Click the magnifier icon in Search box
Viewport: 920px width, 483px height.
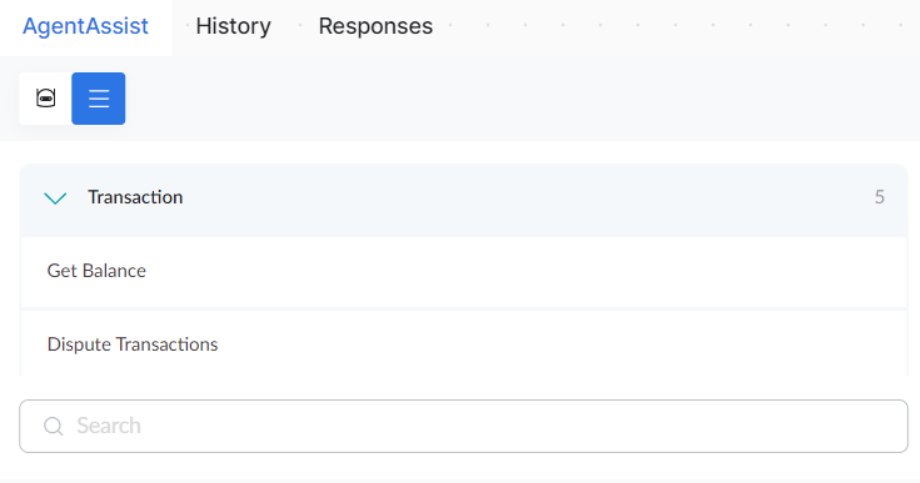54,427
